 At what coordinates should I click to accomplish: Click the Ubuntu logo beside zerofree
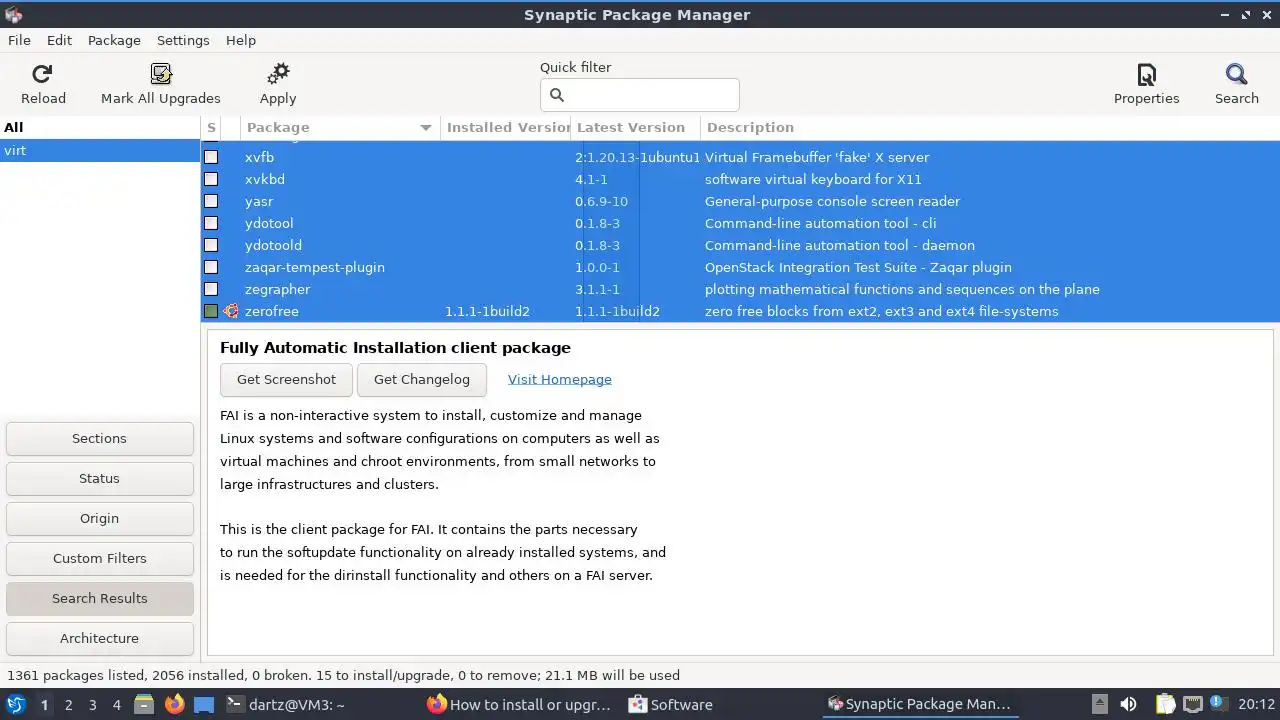[231, 311]
